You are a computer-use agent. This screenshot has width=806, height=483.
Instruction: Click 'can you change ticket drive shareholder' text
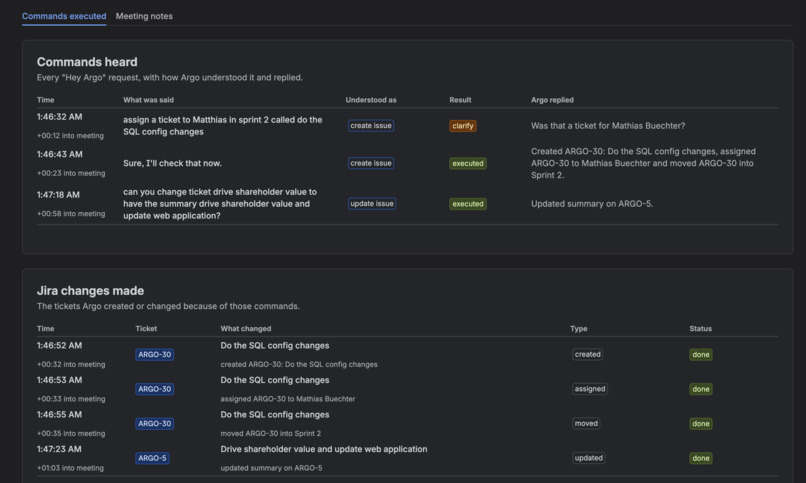(220, 204)
